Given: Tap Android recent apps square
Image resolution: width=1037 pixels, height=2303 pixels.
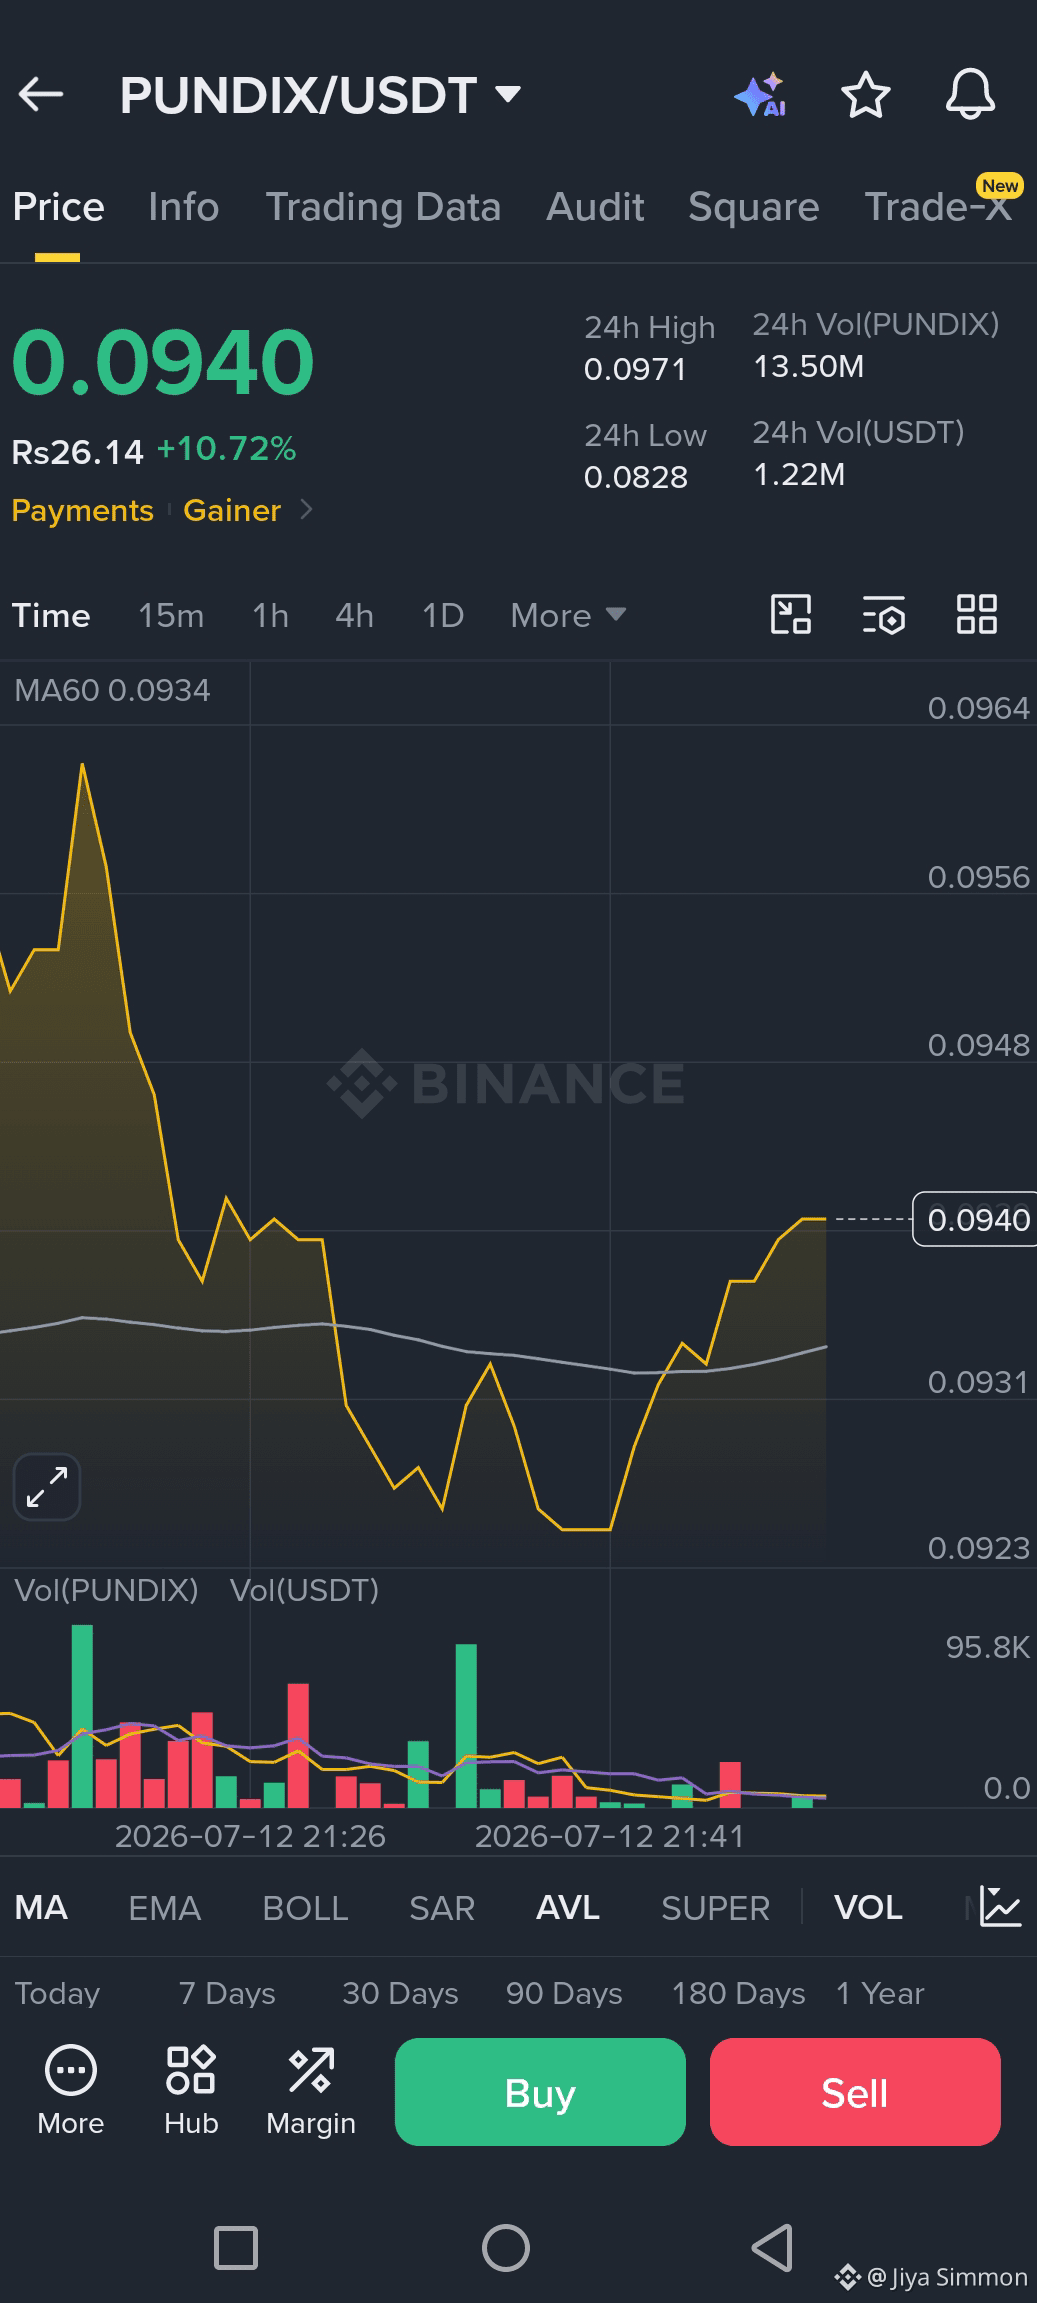Looking at the screenshot, I should (x=236, y=2248).
